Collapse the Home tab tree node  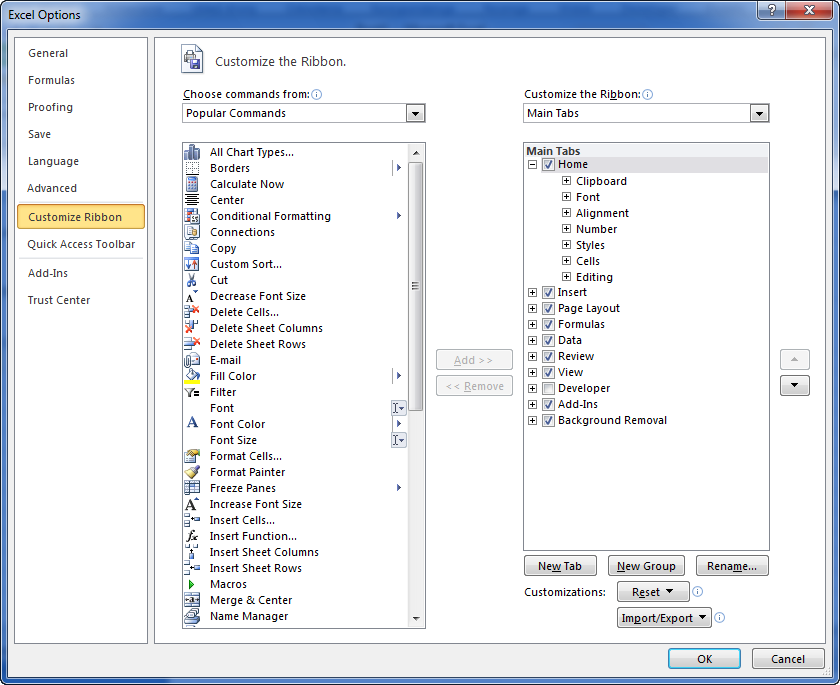pyautogui.click(x=532, y=164)
